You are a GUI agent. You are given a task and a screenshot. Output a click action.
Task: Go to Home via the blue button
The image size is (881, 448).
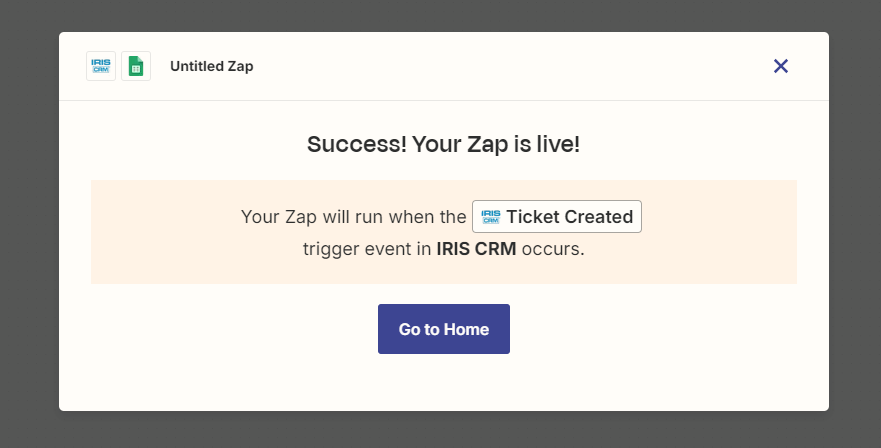coord(444,329)
